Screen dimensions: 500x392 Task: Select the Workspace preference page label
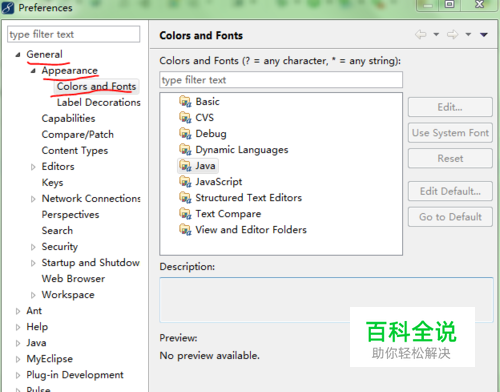click(x=68, y=295)
